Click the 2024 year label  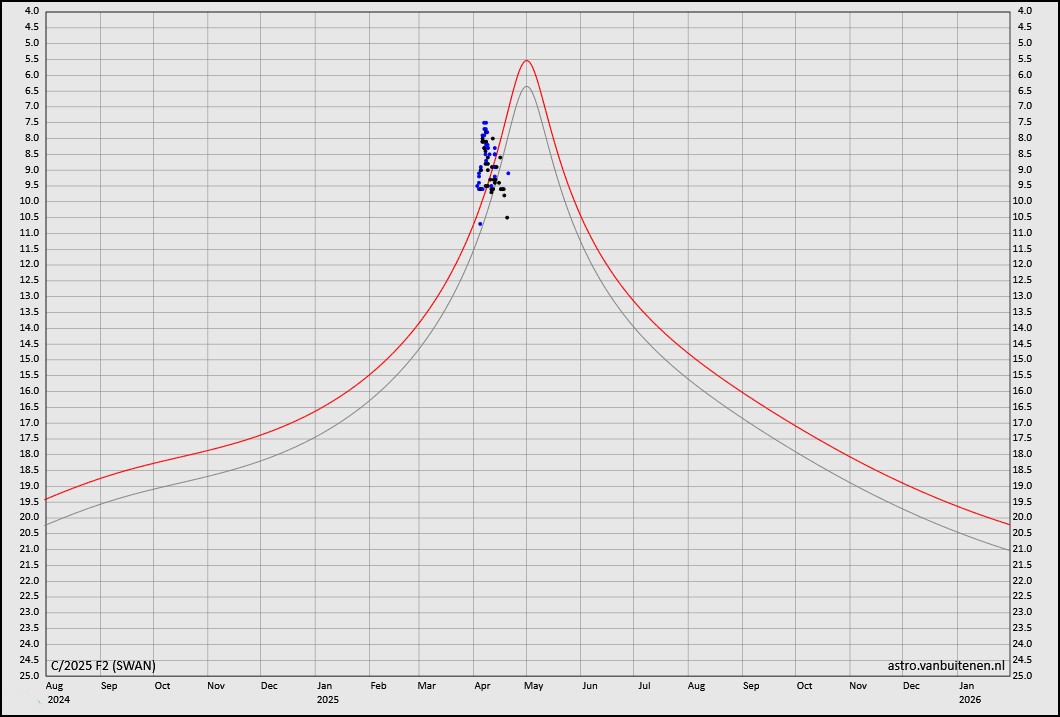58,700
